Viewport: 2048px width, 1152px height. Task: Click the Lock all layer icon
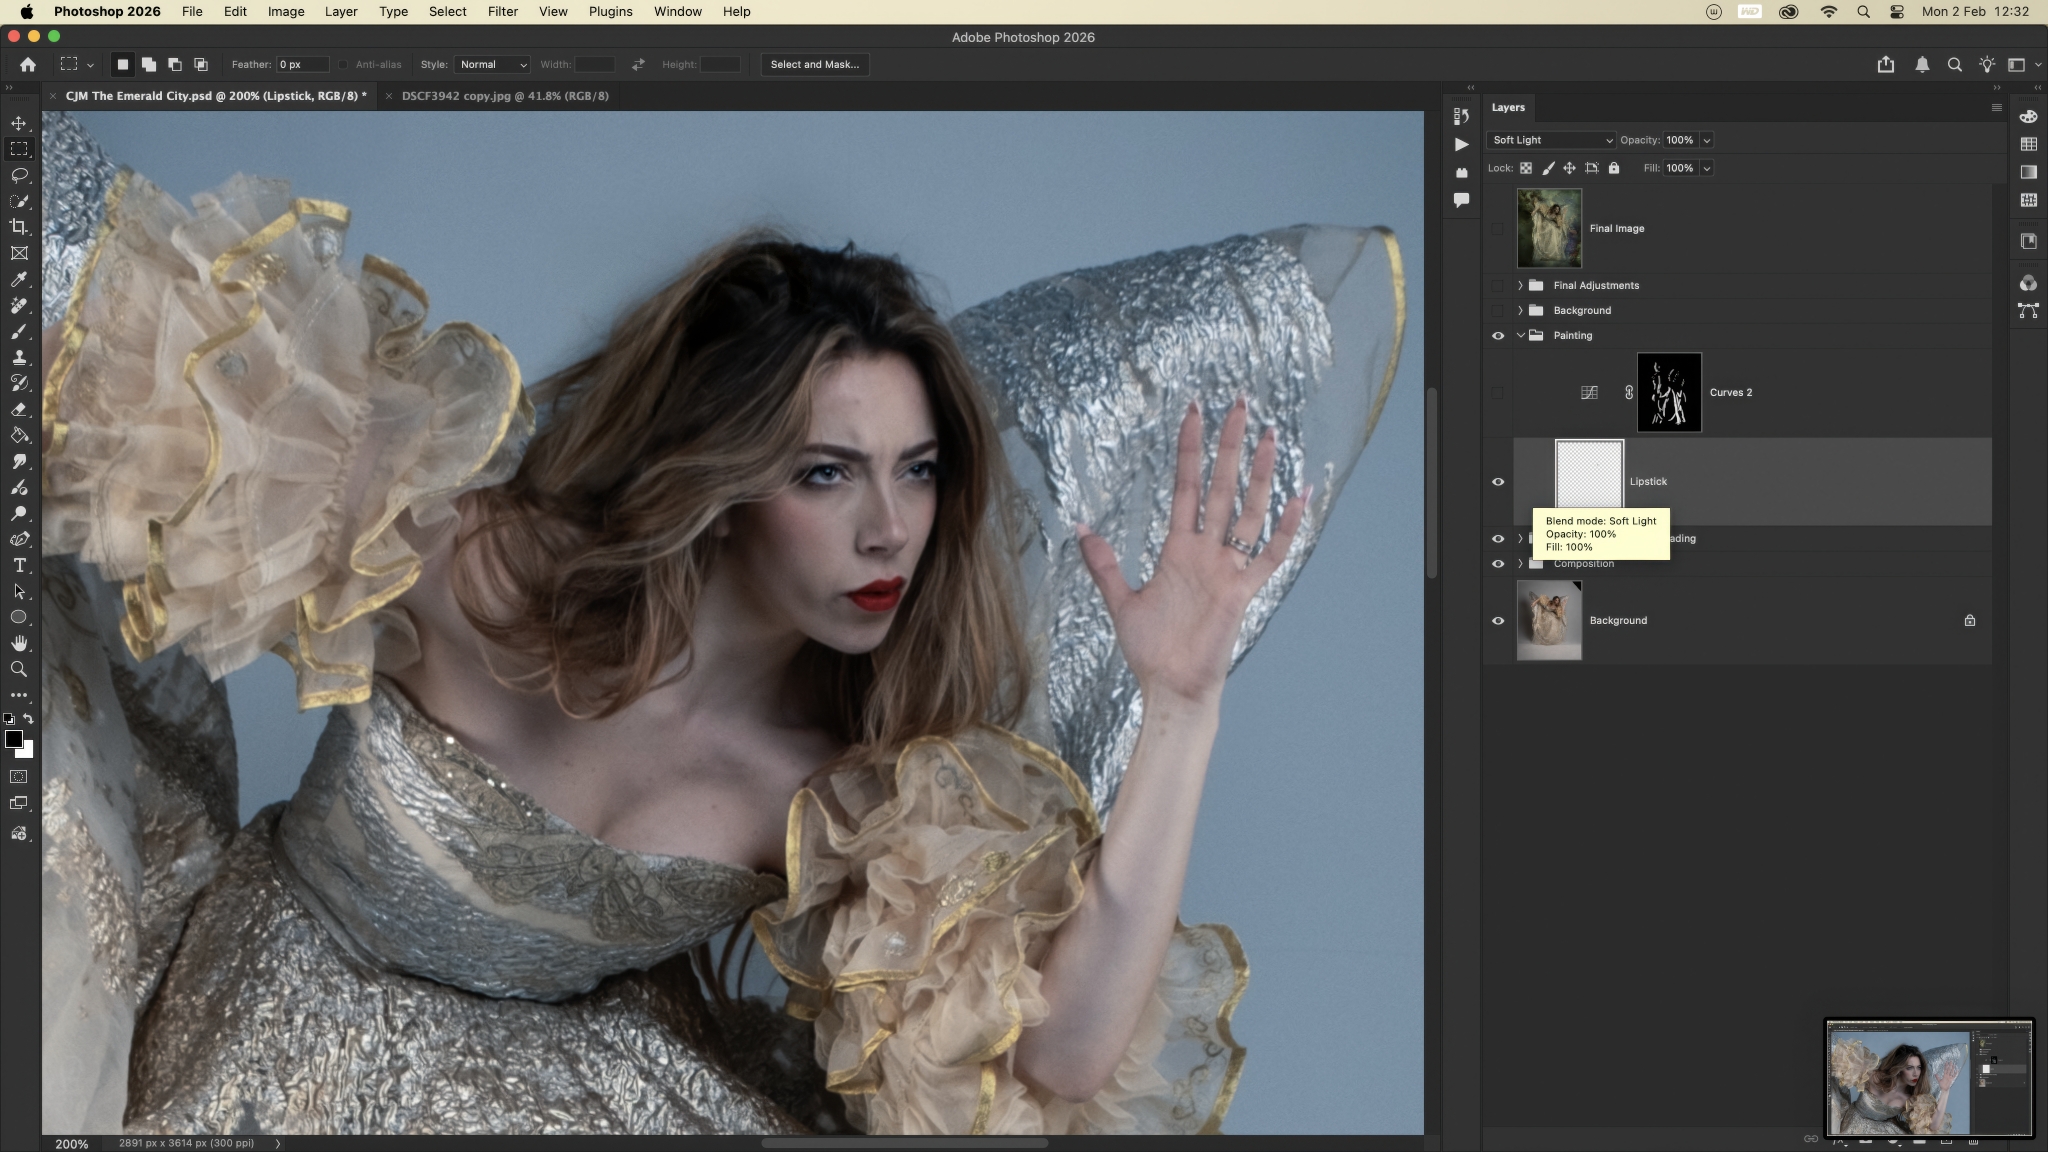coord(1613,168)
